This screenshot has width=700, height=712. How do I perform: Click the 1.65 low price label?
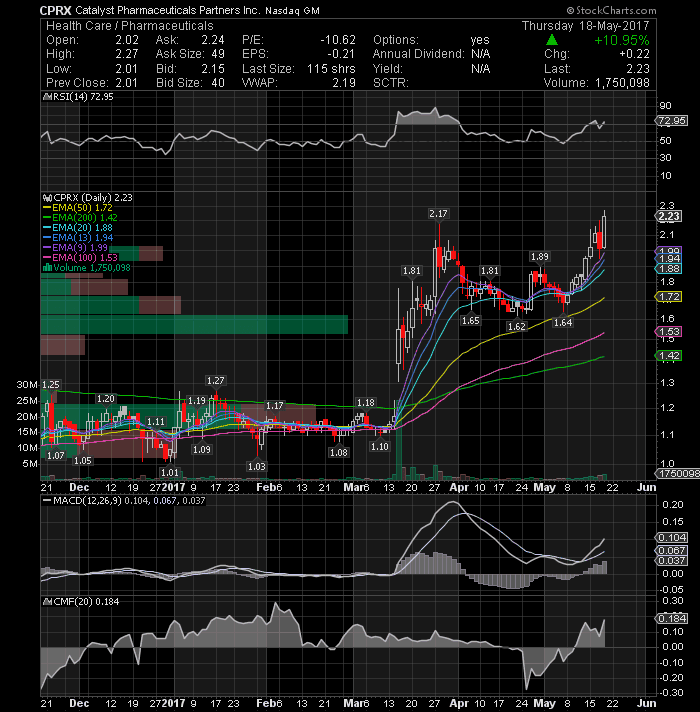click(x=470, y=321)
